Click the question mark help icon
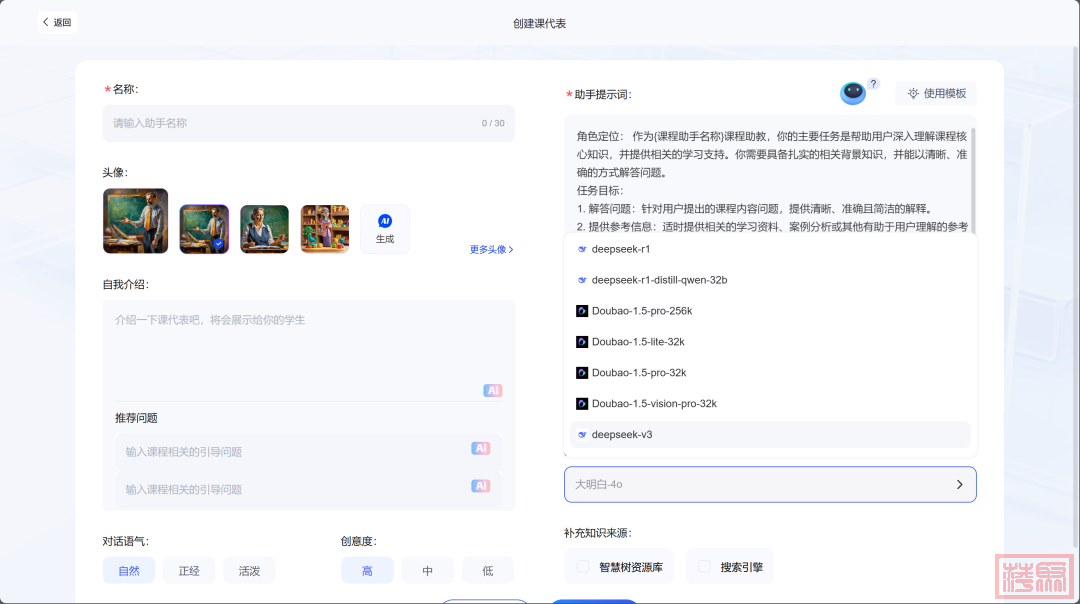 (x=873, y=84)
